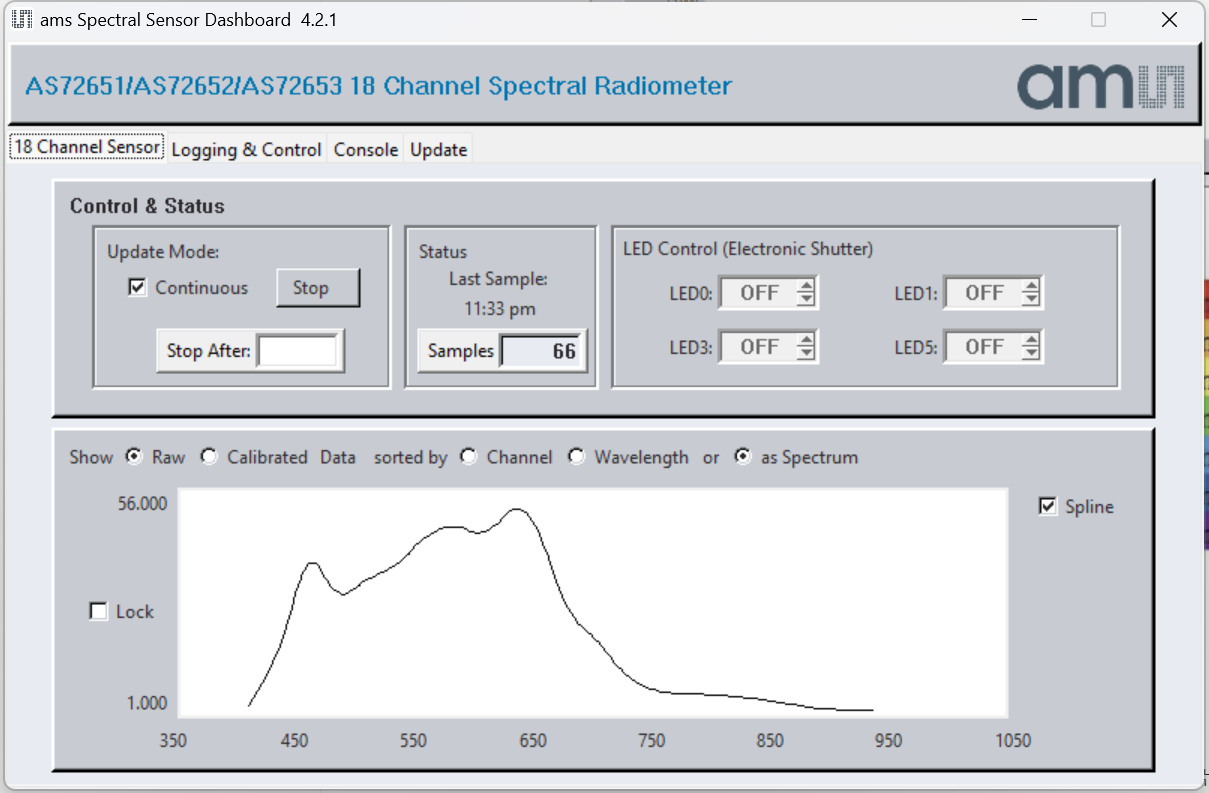This screenshot has height=793, width=1209.
Task: Click the 11:33 pm last sample time
Action: click(x=499, y=309)
